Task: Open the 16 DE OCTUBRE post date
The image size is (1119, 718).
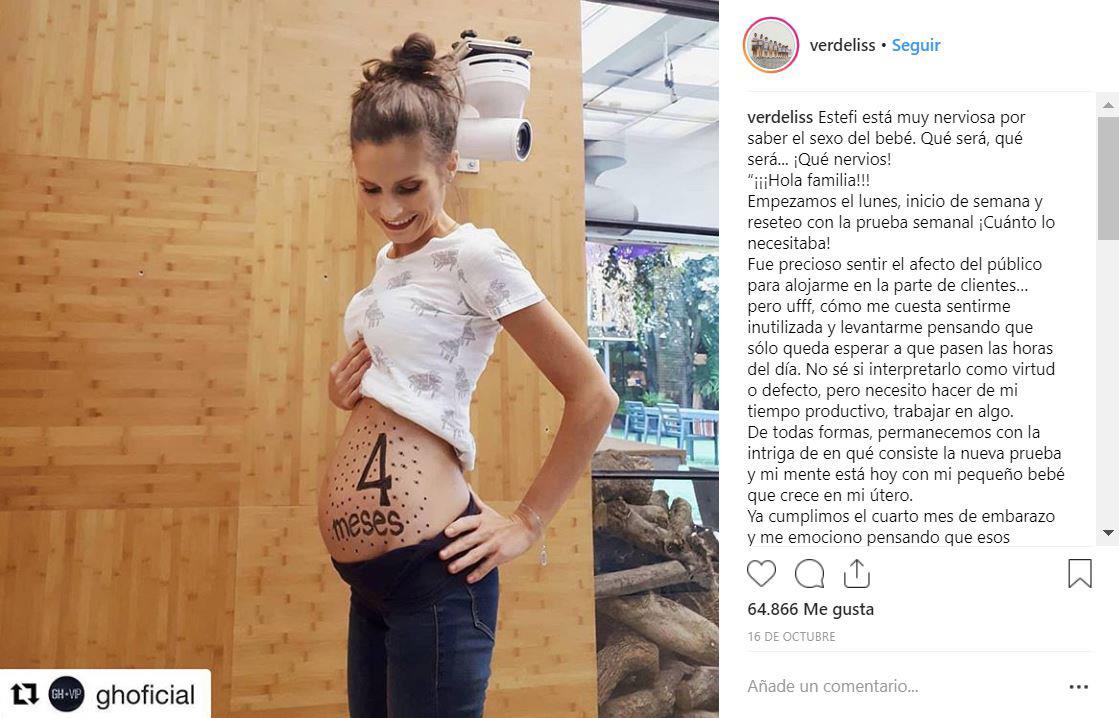Action: coord(791,636)
